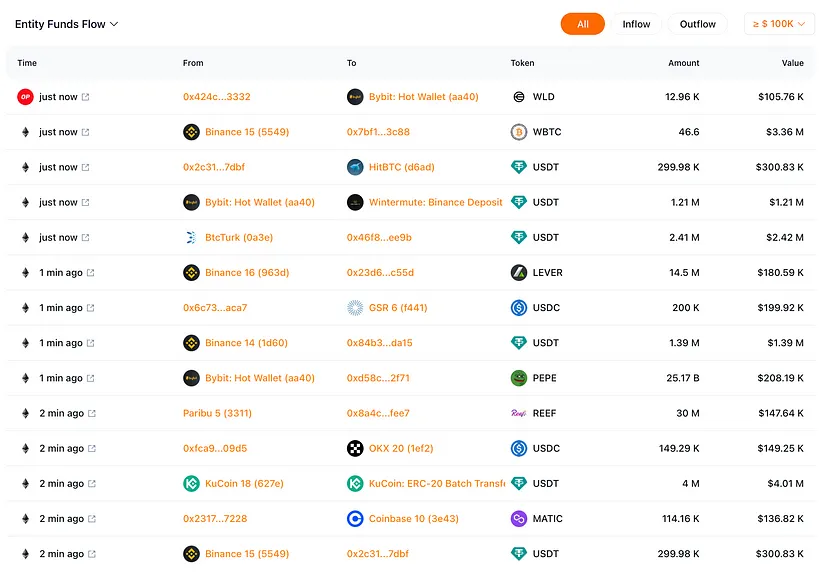Click the BtcTurk exchange logo icon
The image size is (828, 574).
(x=191, y=238)
